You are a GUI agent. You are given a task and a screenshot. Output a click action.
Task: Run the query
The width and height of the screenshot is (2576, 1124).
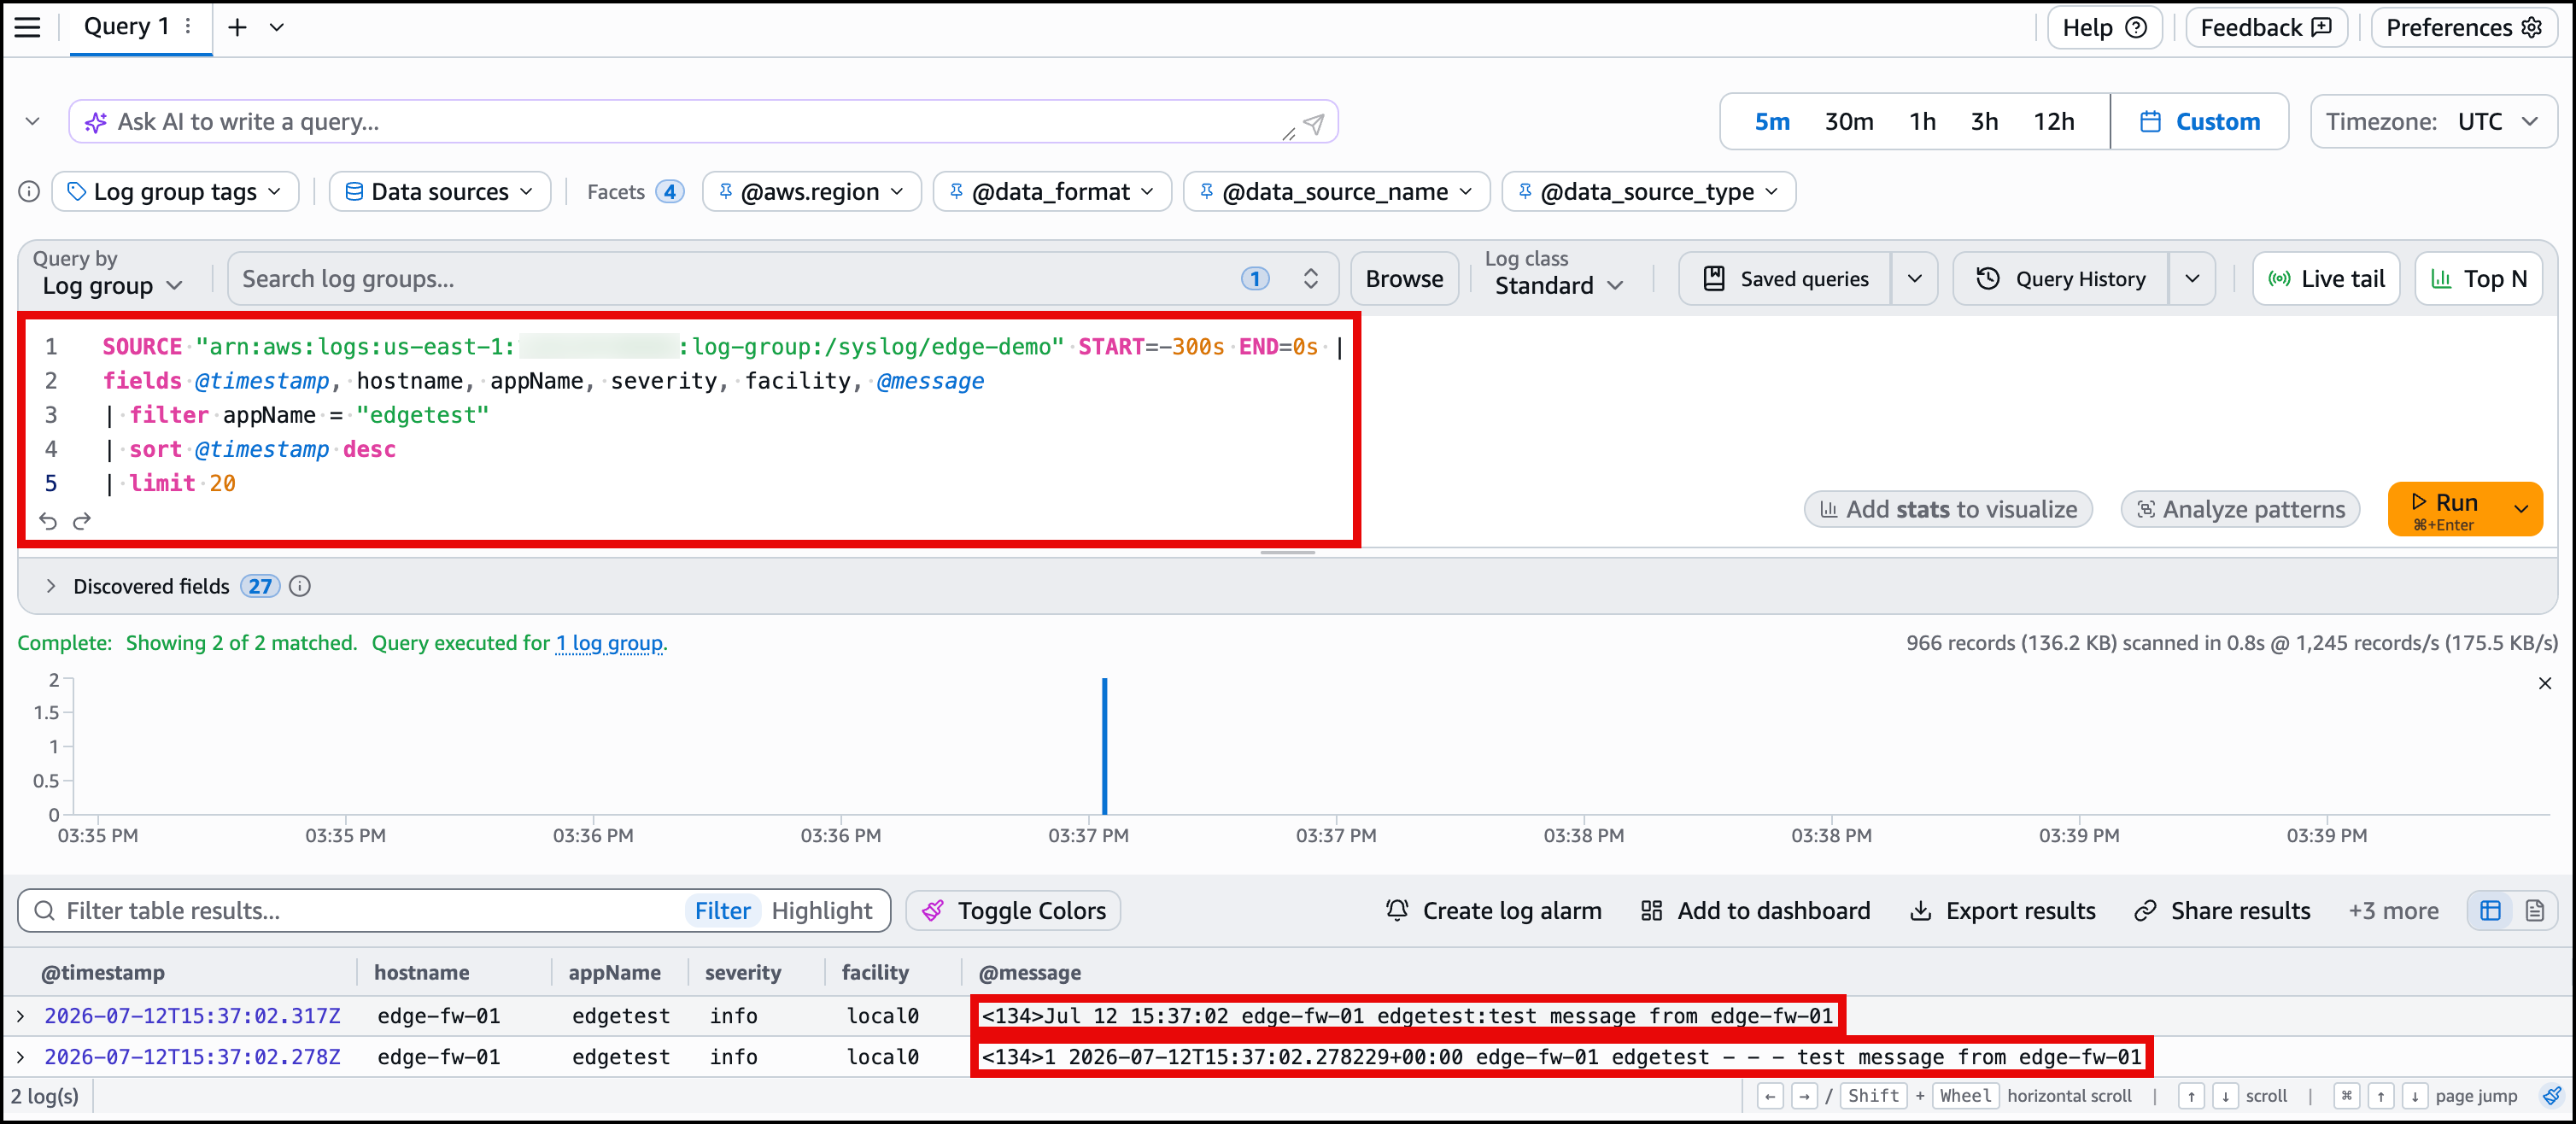pyautogui.click(x=2444, y=509)
